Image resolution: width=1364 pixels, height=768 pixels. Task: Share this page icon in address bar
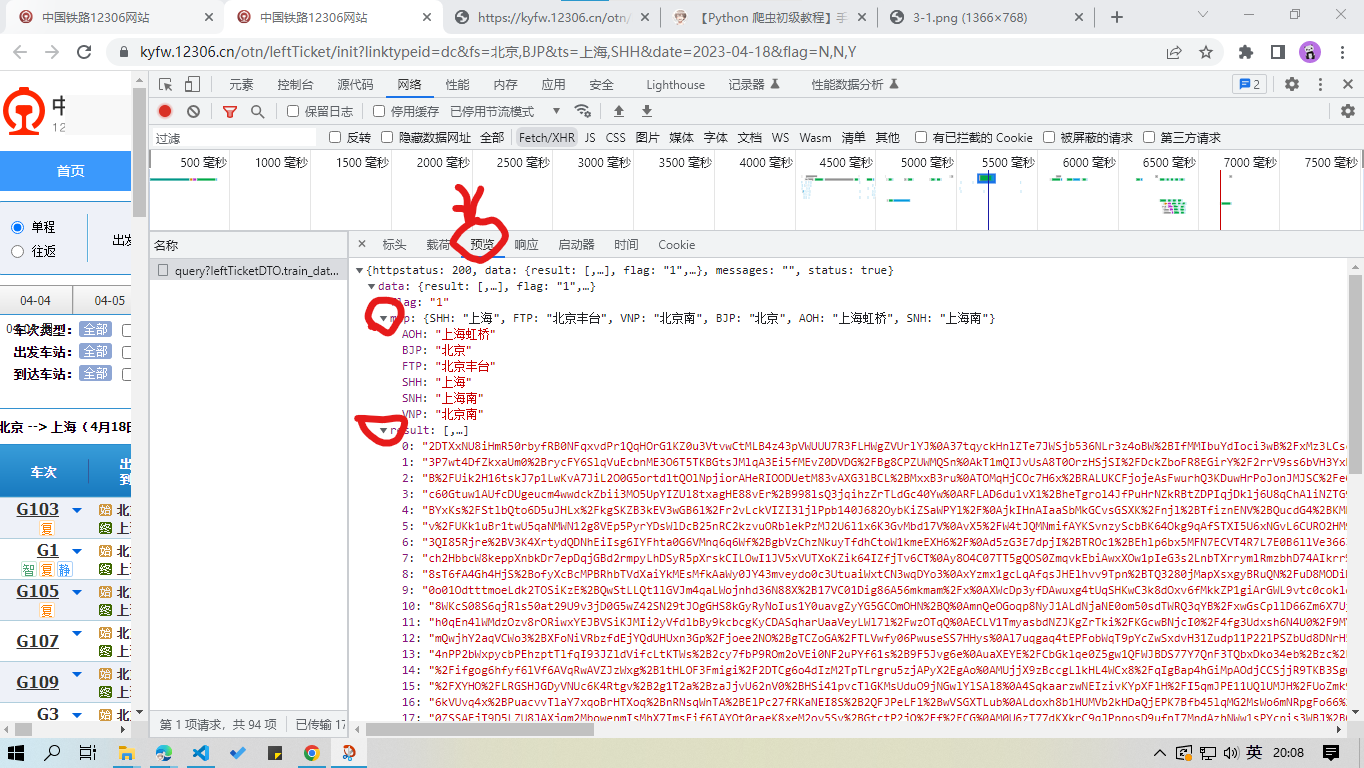pyautogui.click(x=1174, y=52)
